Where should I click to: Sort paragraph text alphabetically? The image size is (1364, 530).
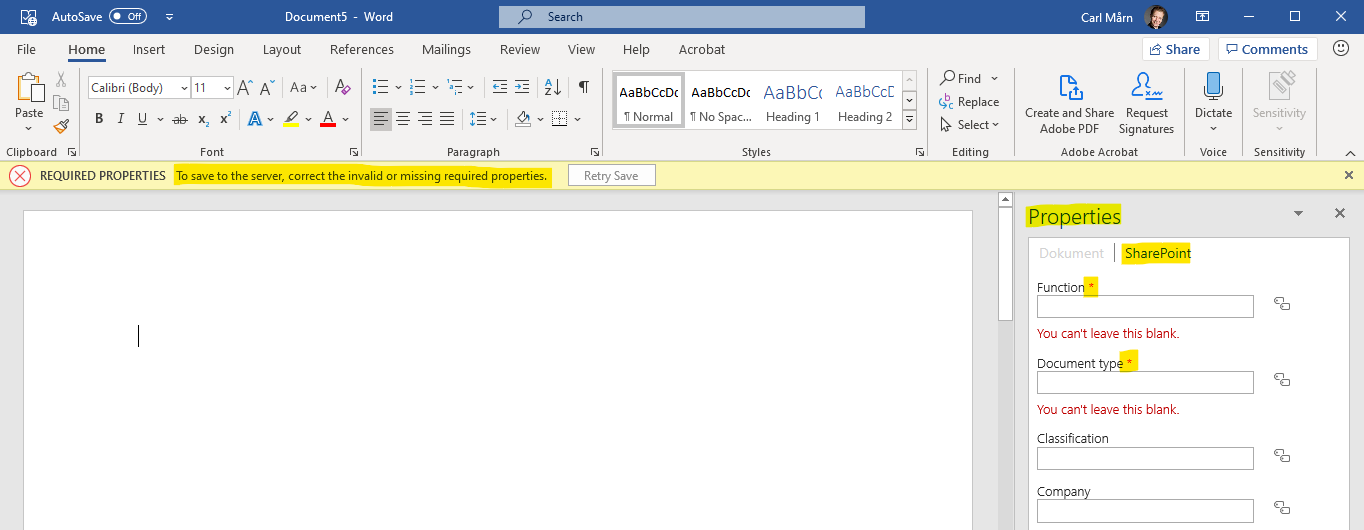pyautogui.click(x=554, y=88)
